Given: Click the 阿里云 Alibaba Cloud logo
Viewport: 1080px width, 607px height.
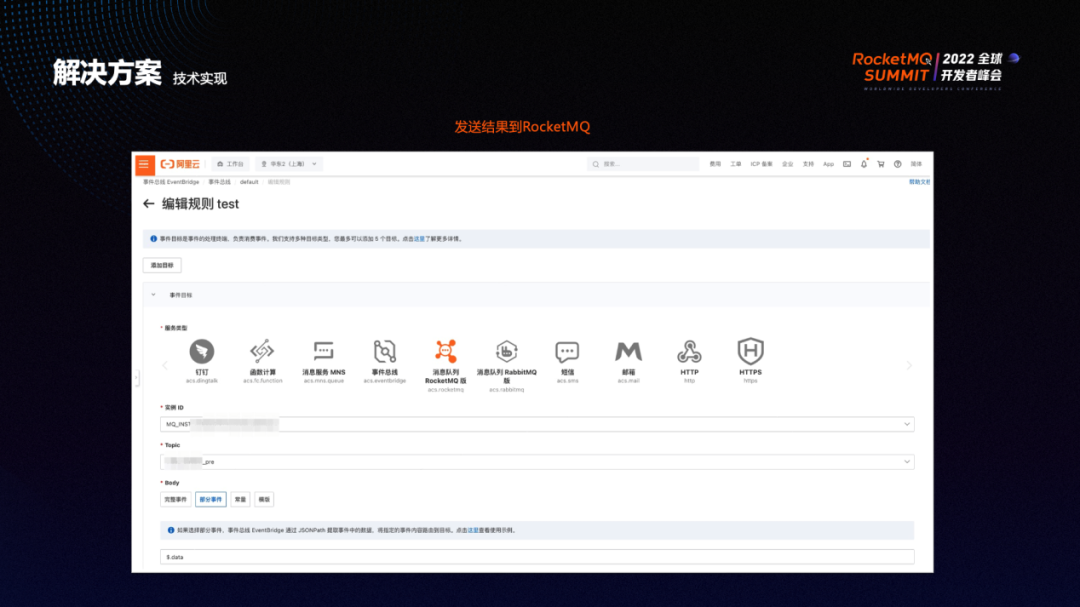Looking at the screenshot, I should 180,164.
